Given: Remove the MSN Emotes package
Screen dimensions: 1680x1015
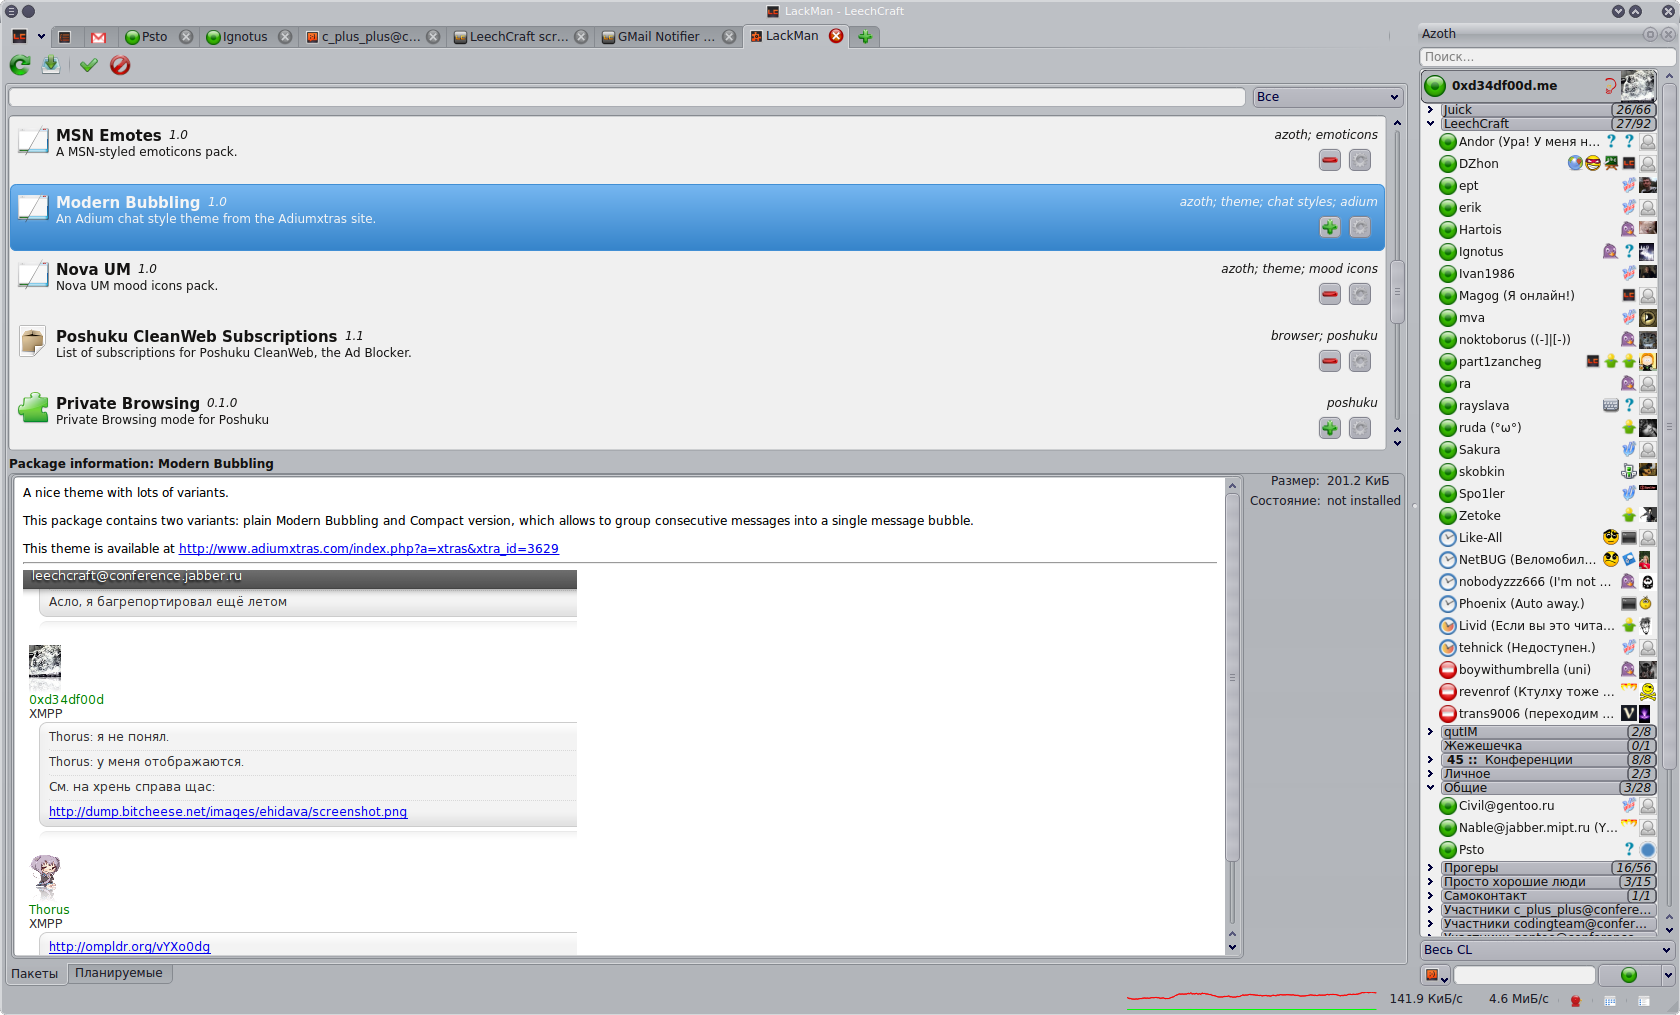Looking at the screenshot, I should click(1330, 160).
